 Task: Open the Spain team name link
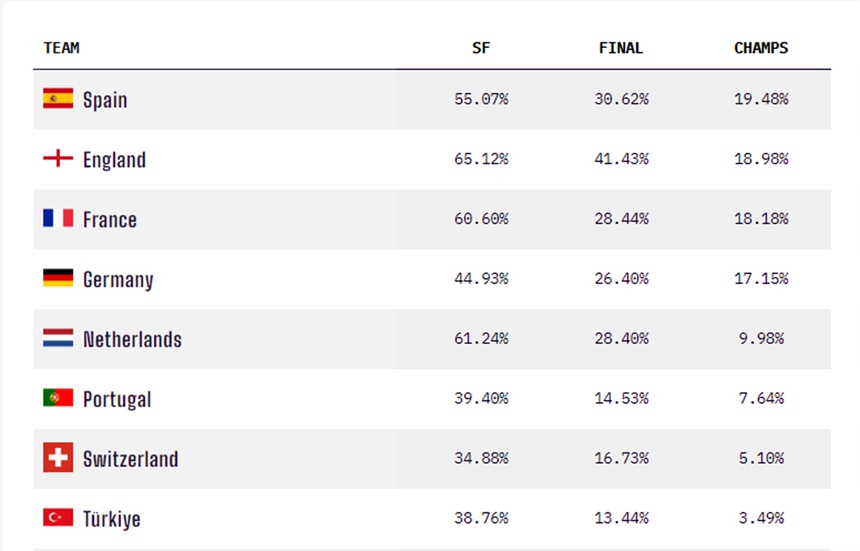pyautogui.click(x=105, y=100)
